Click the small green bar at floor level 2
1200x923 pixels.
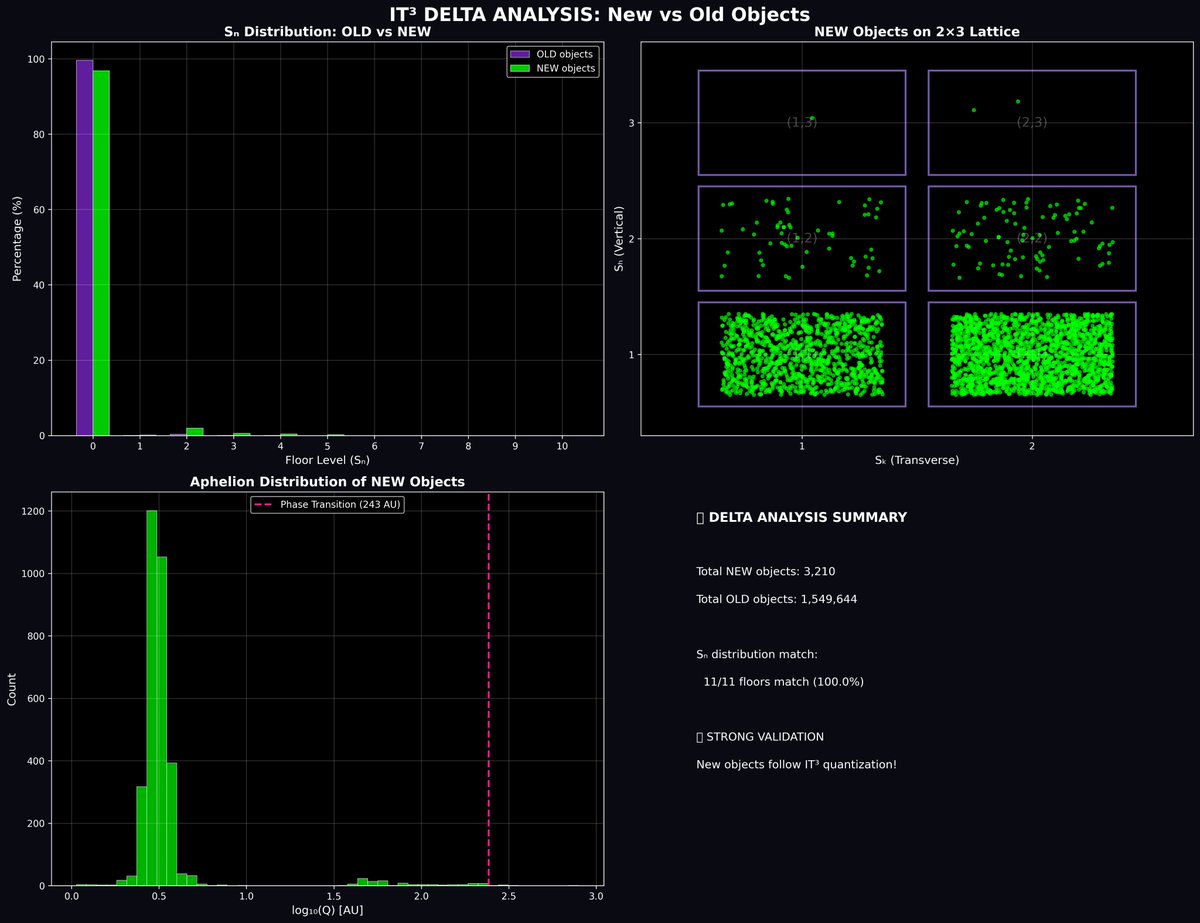click(195, 432)
